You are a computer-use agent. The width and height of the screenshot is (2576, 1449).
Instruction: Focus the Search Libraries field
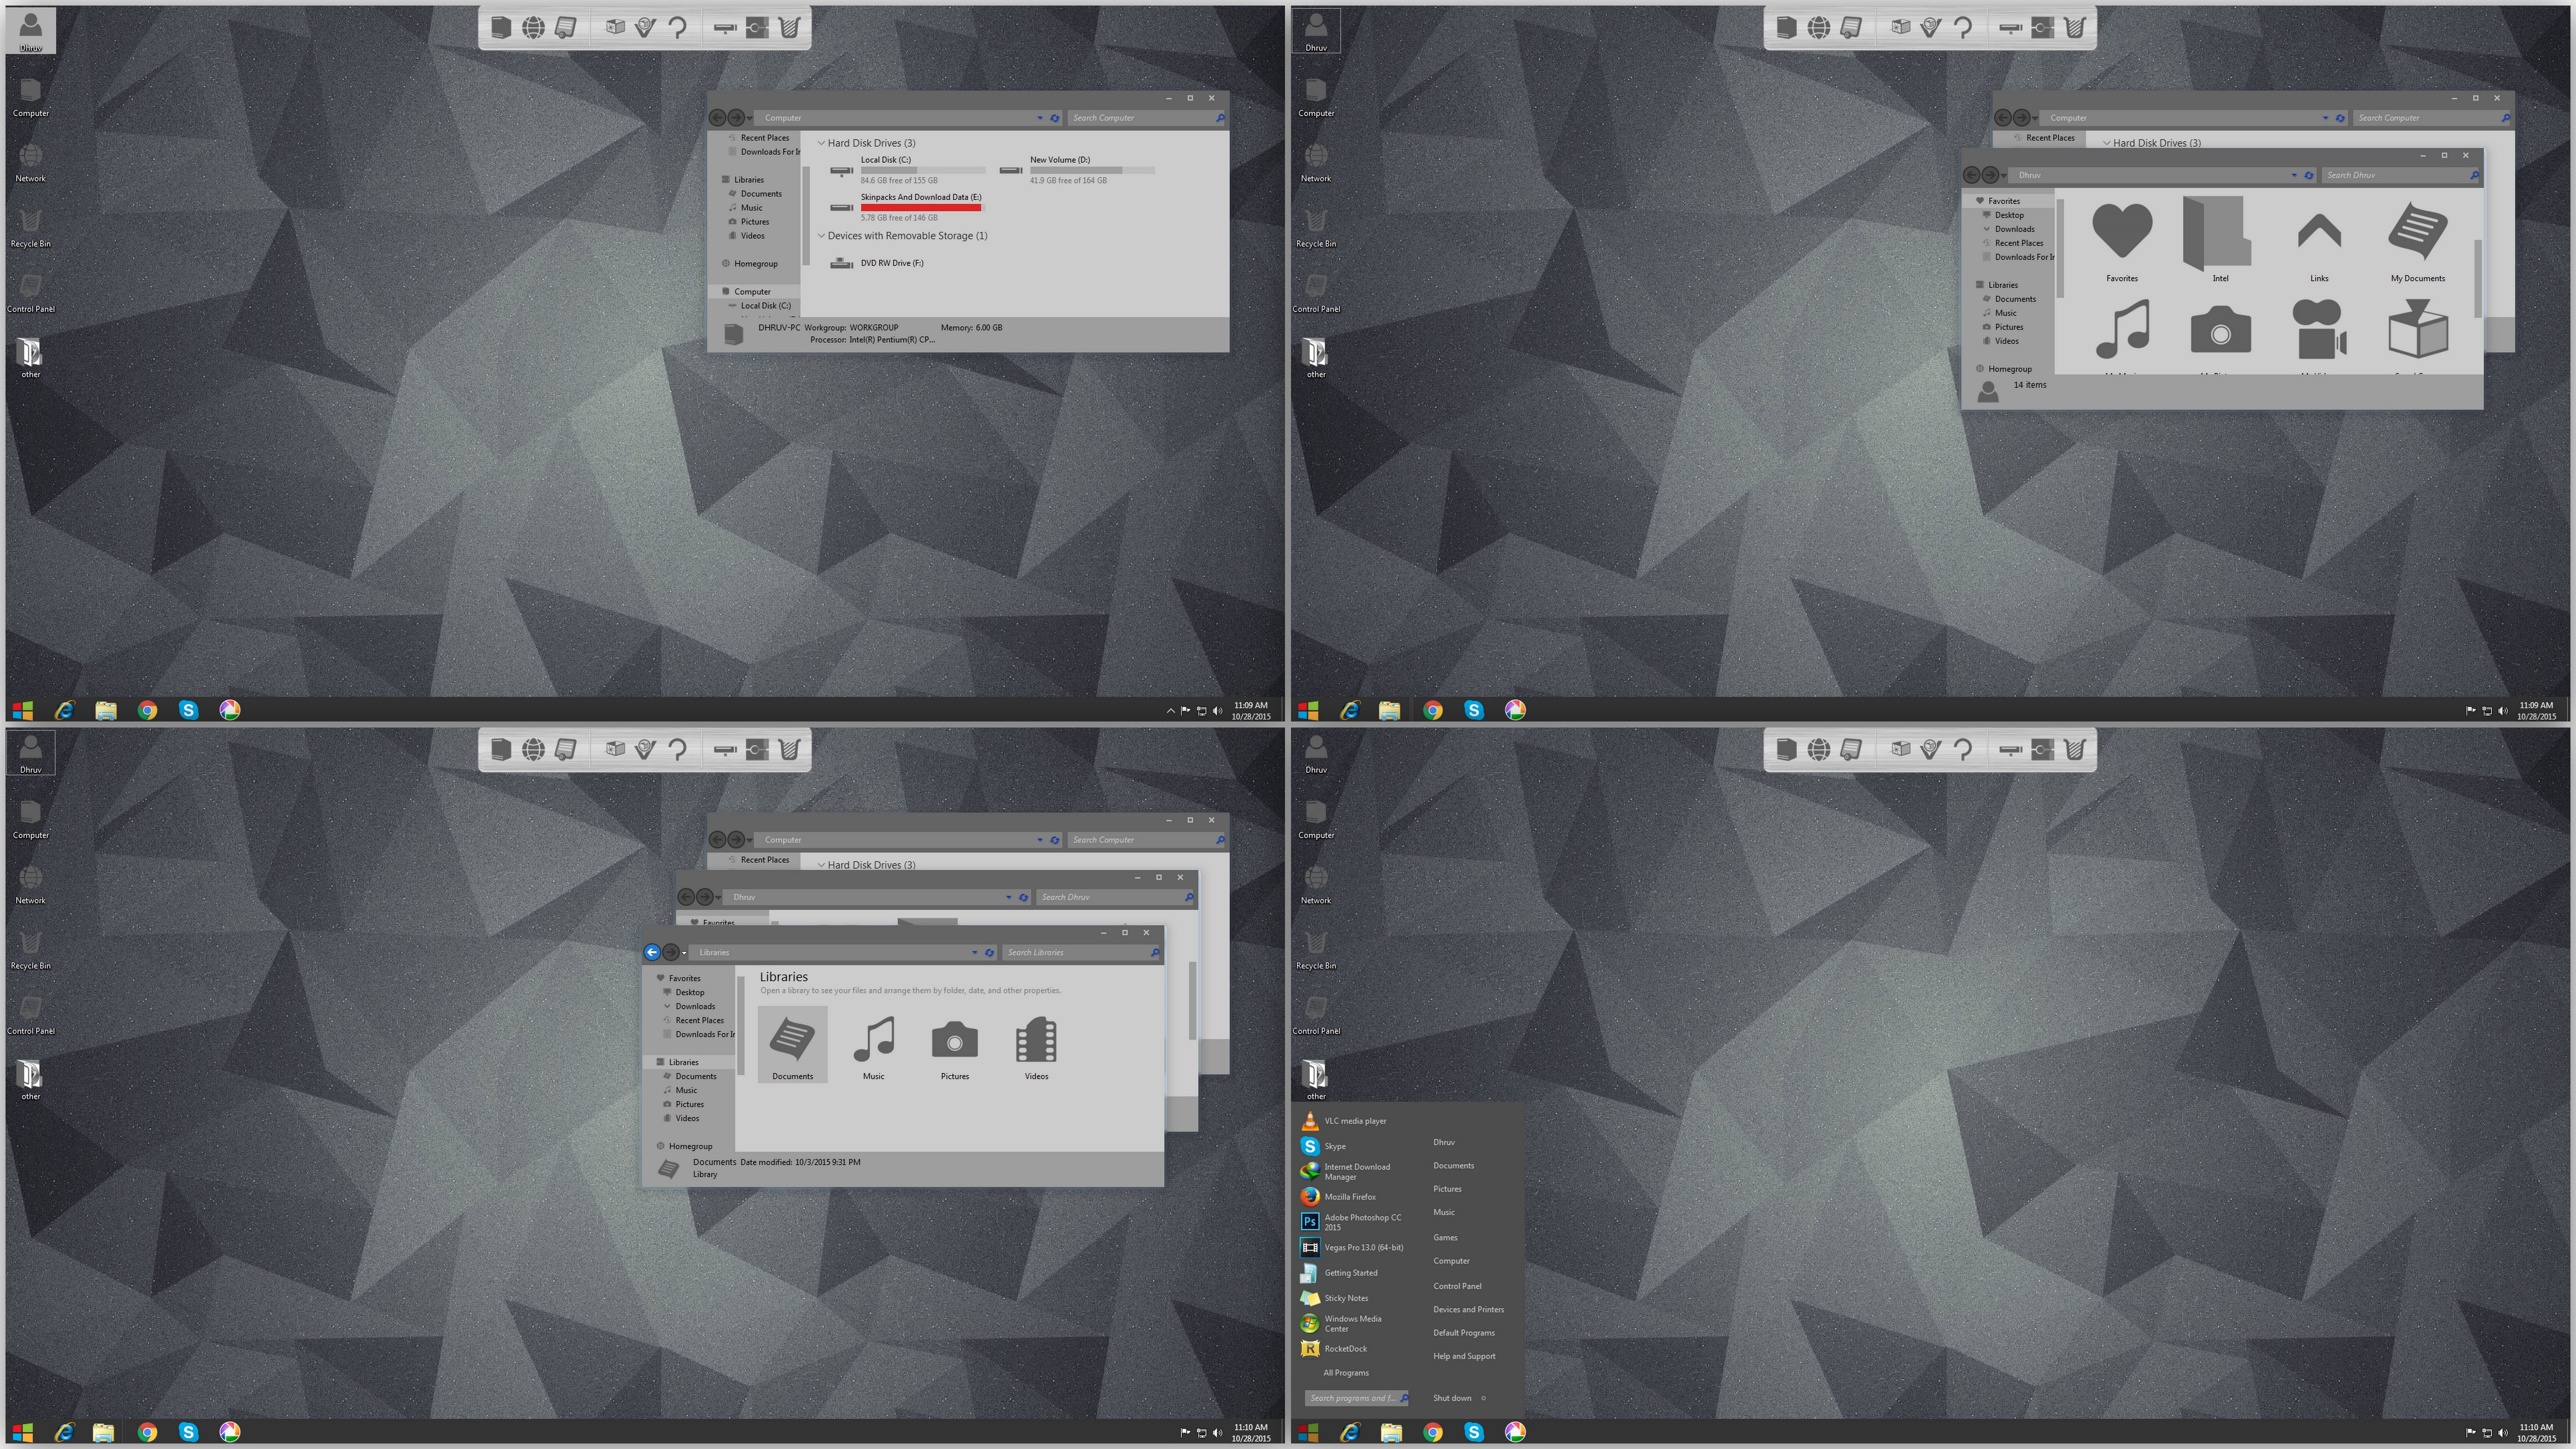1082,953
